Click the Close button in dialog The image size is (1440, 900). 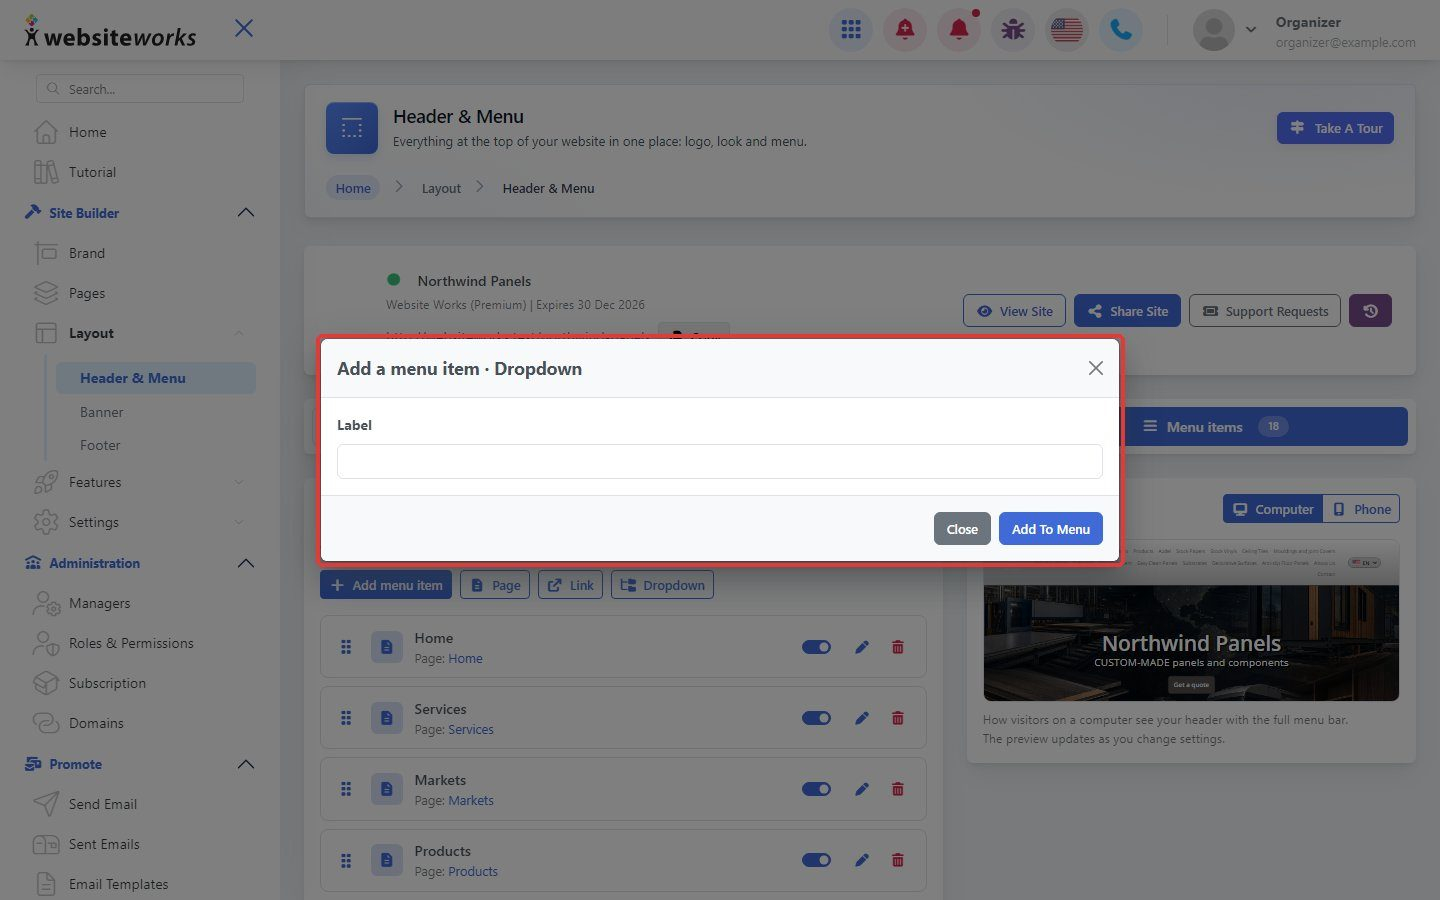(962, 529)
